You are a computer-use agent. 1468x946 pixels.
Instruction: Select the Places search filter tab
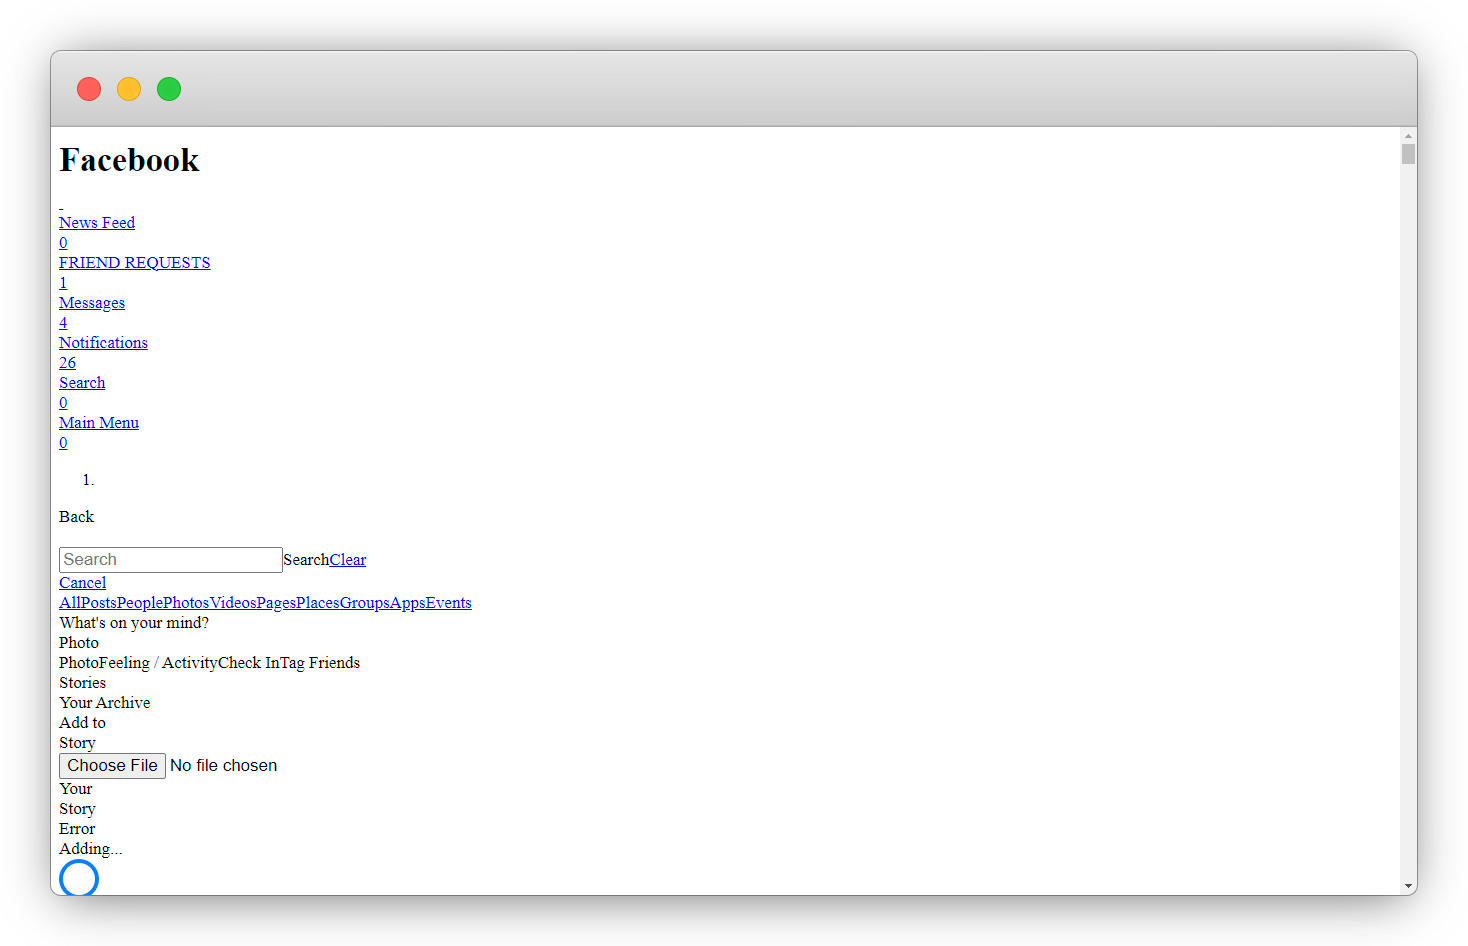pyautogui.click(x=318, y=603)
